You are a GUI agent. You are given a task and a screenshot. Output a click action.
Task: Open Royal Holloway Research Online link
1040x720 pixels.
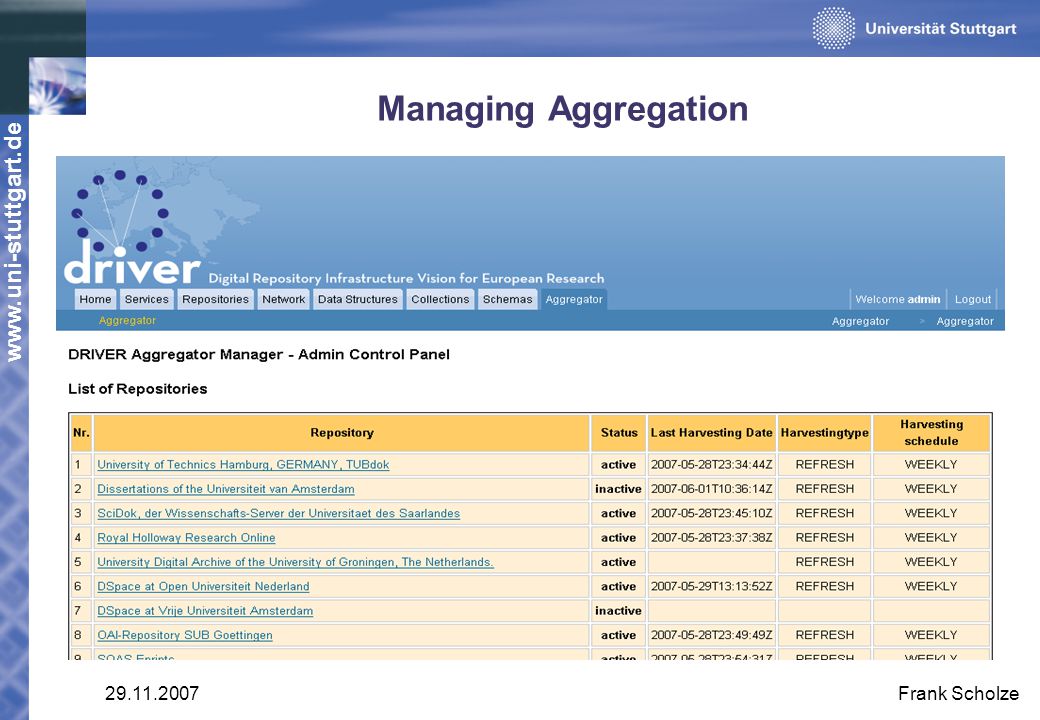click(186, 538)
